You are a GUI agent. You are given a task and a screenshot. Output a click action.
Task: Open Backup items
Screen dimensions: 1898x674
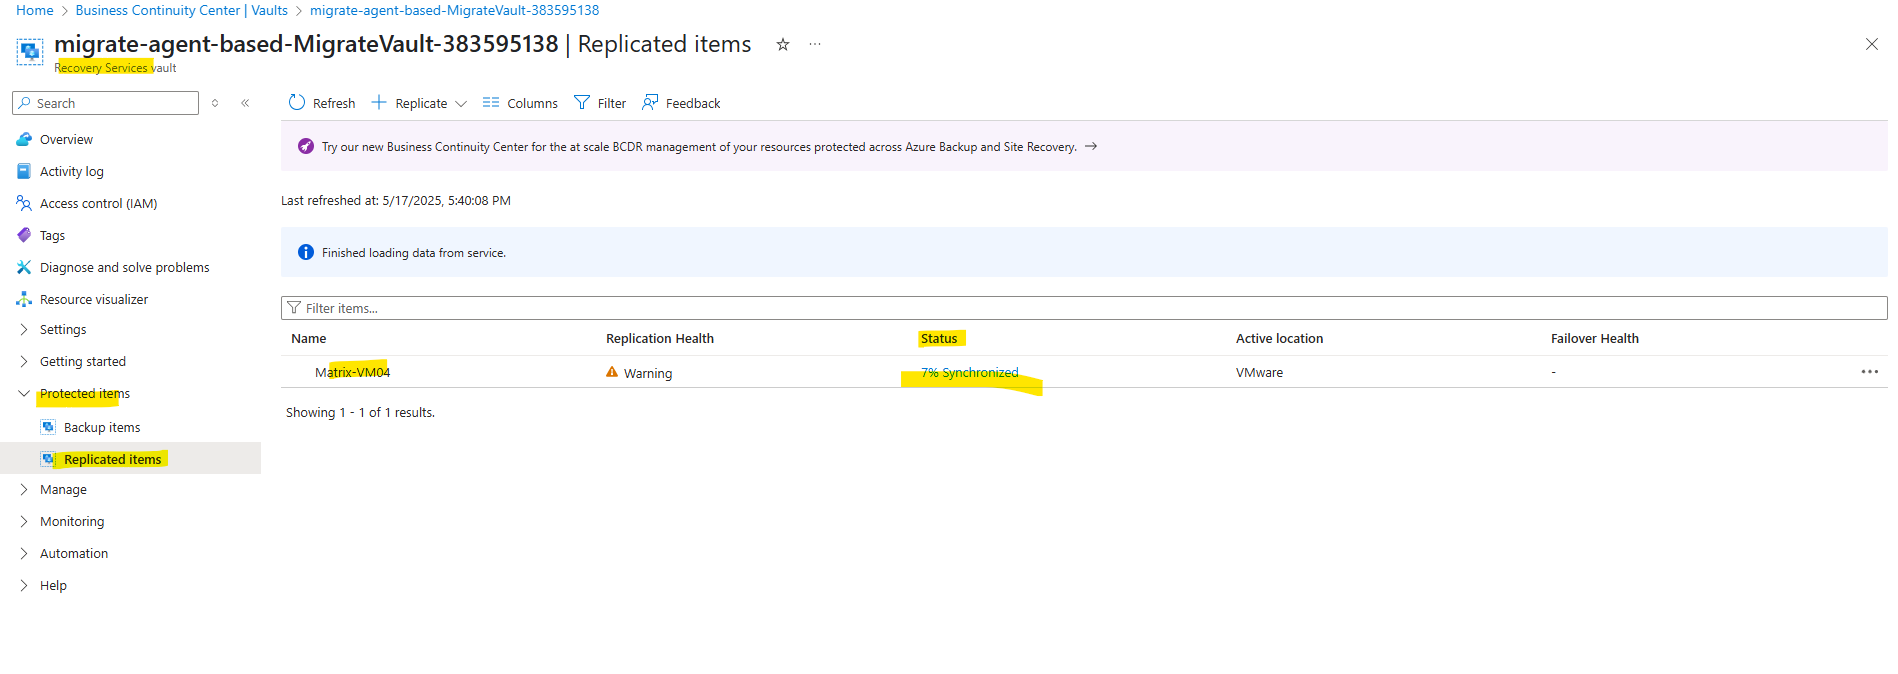click(102, 428)
